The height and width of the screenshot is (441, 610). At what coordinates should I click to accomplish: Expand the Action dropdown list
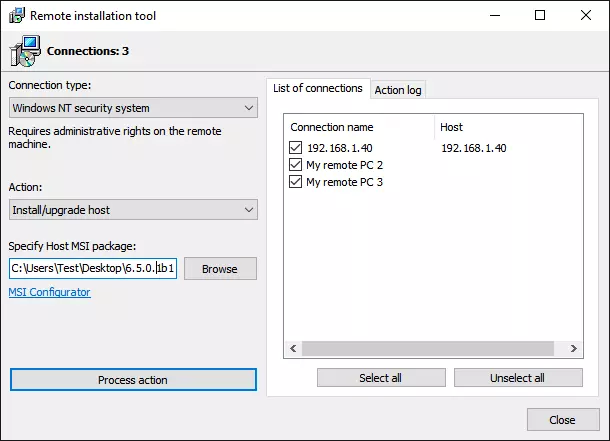coord(133,210)
